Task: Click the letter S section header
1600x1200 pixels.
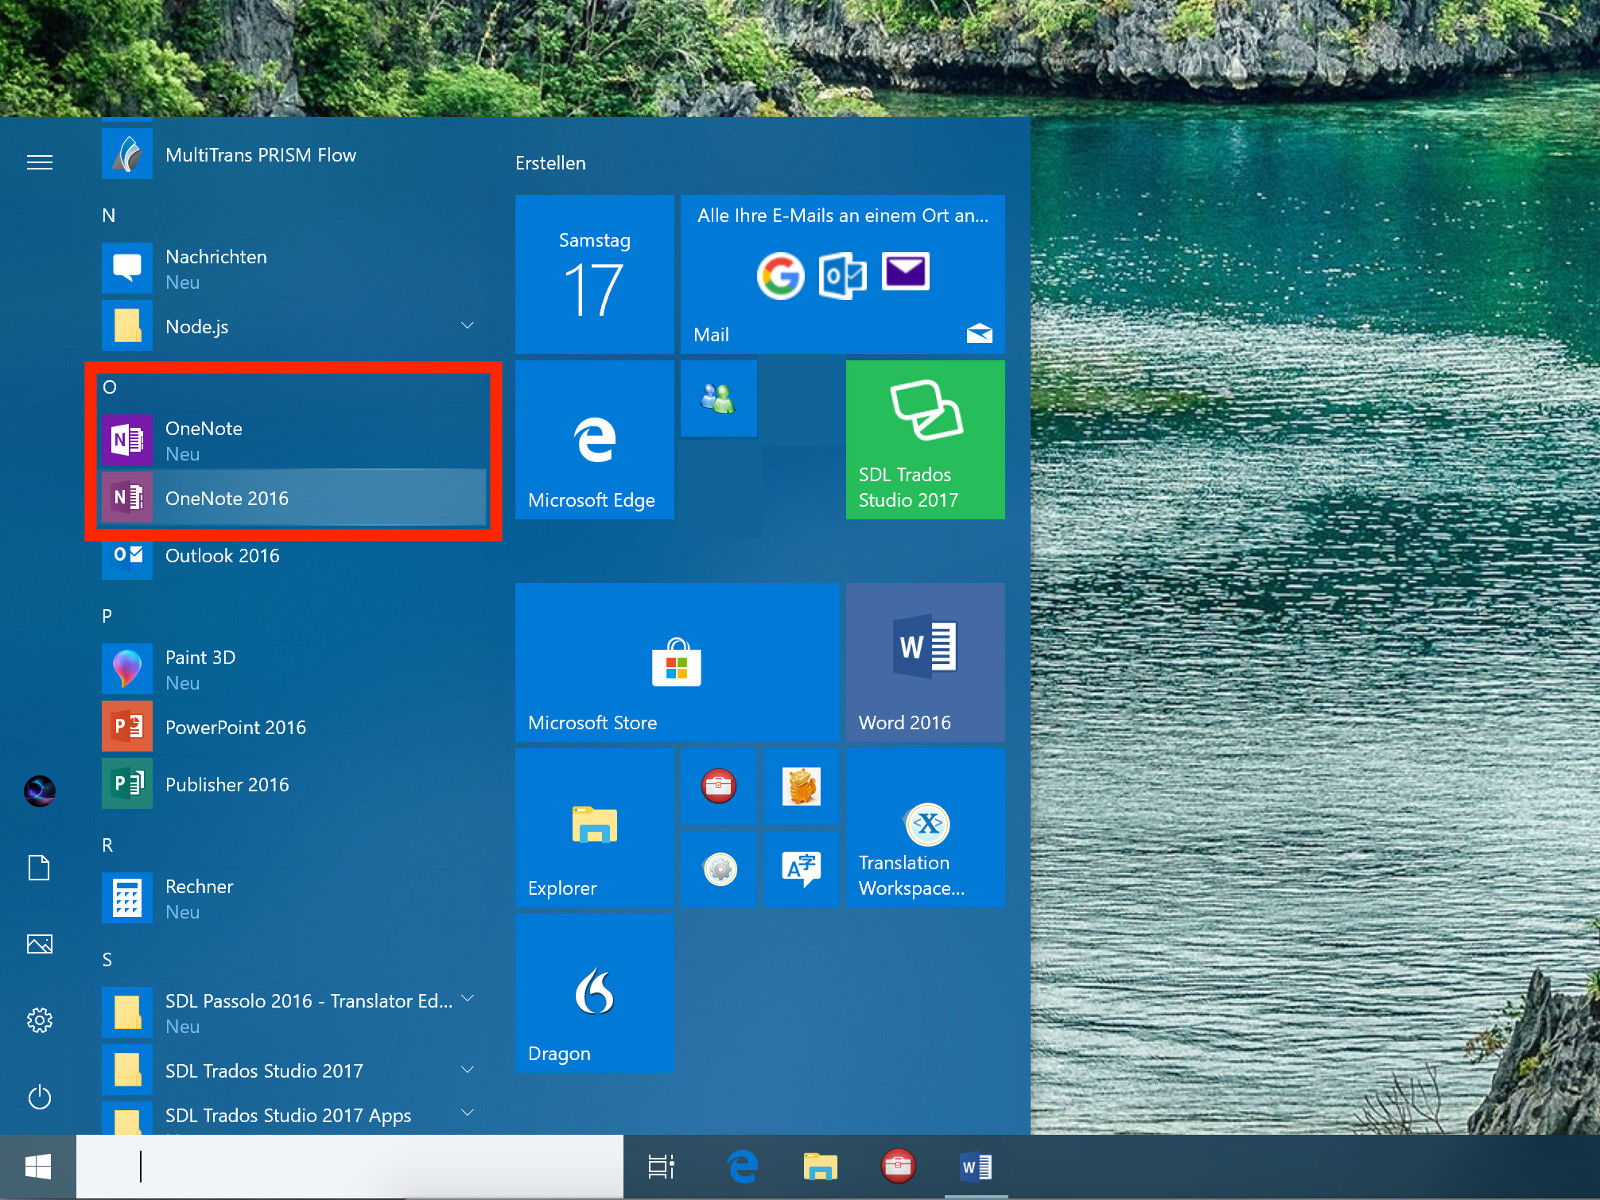Action: pyautogui.click(x=107, y=960)
